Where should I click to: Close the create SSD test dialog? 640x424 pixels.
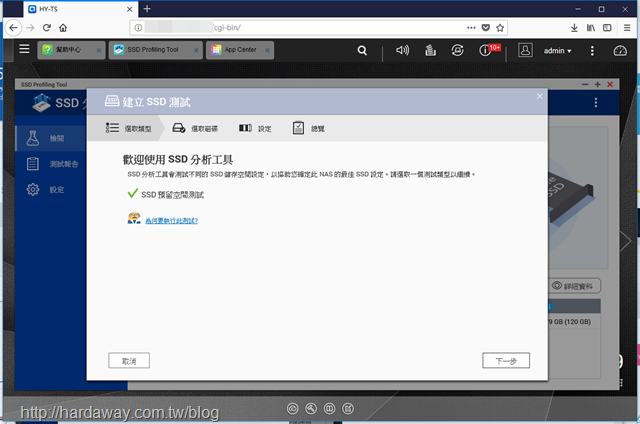click(x=540, y=96)
